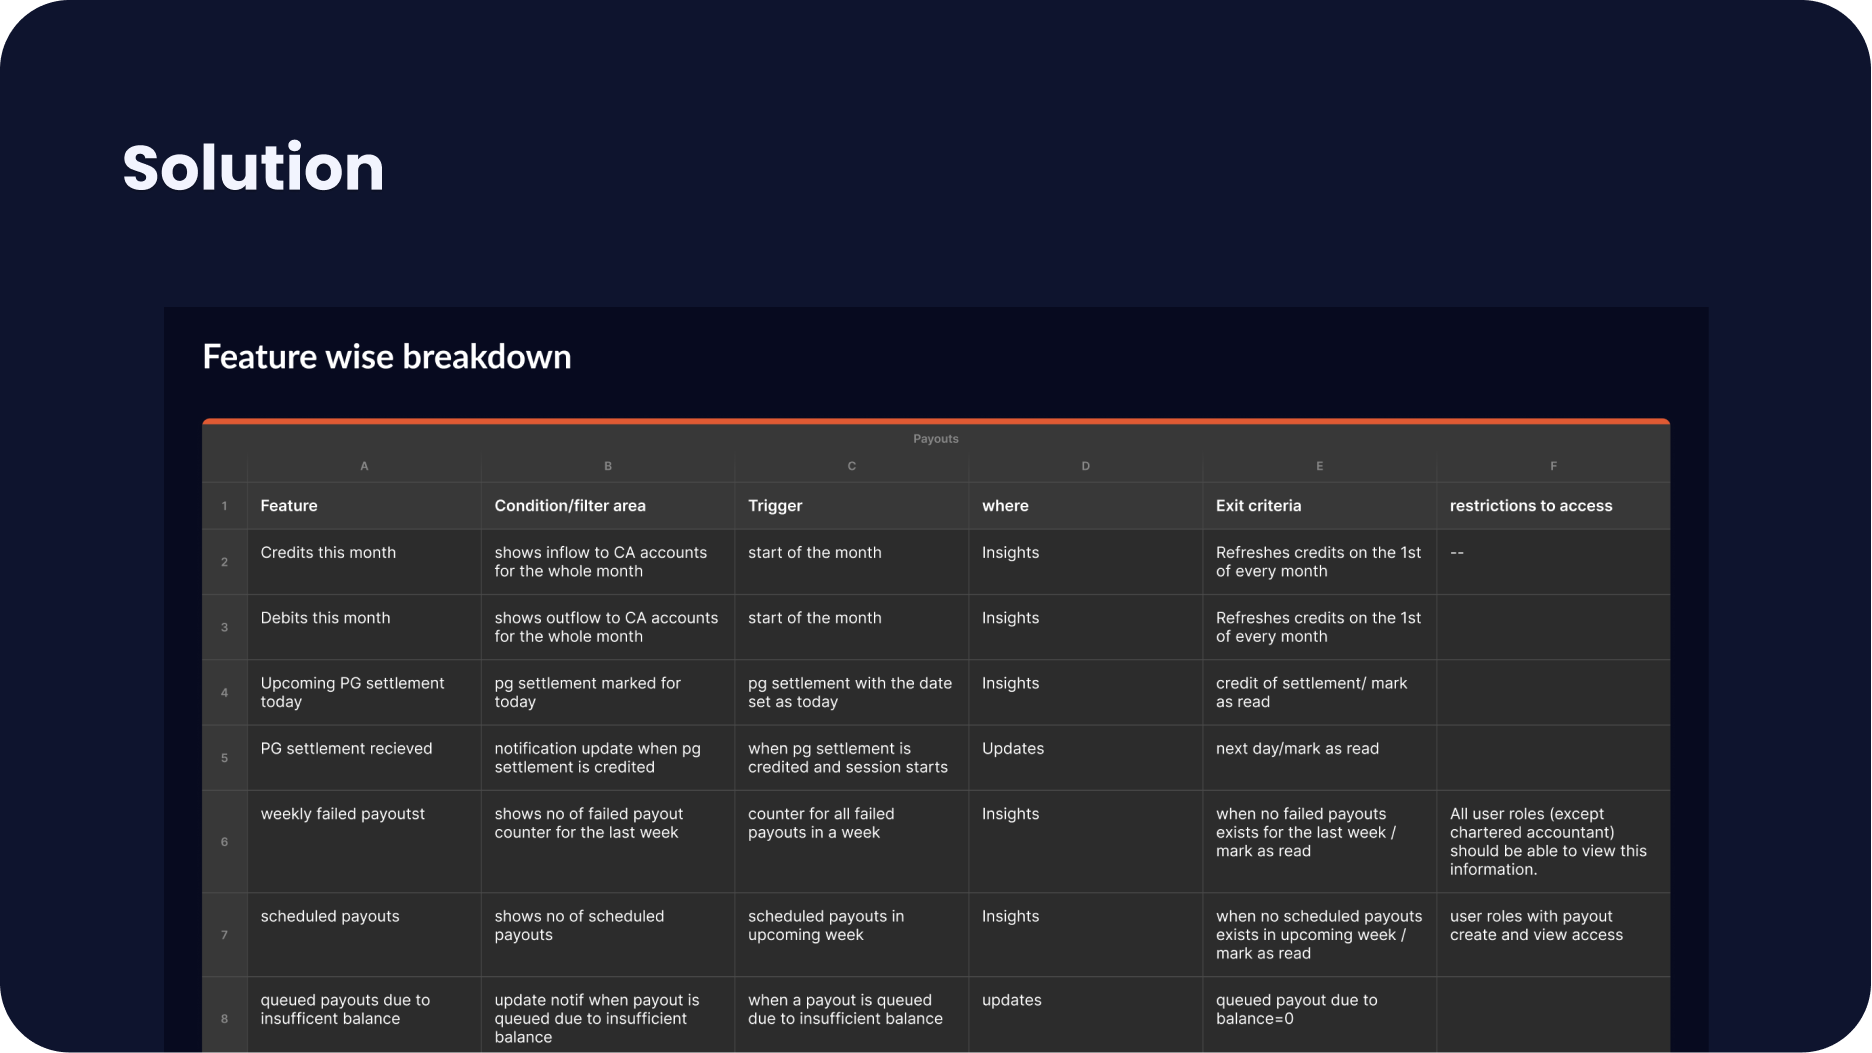Image resolution: width=1872 pixels, height=1053 pixels.
Task: Click 'Insights' in Upcoming PG settlement row
Action: (1085, 692)
